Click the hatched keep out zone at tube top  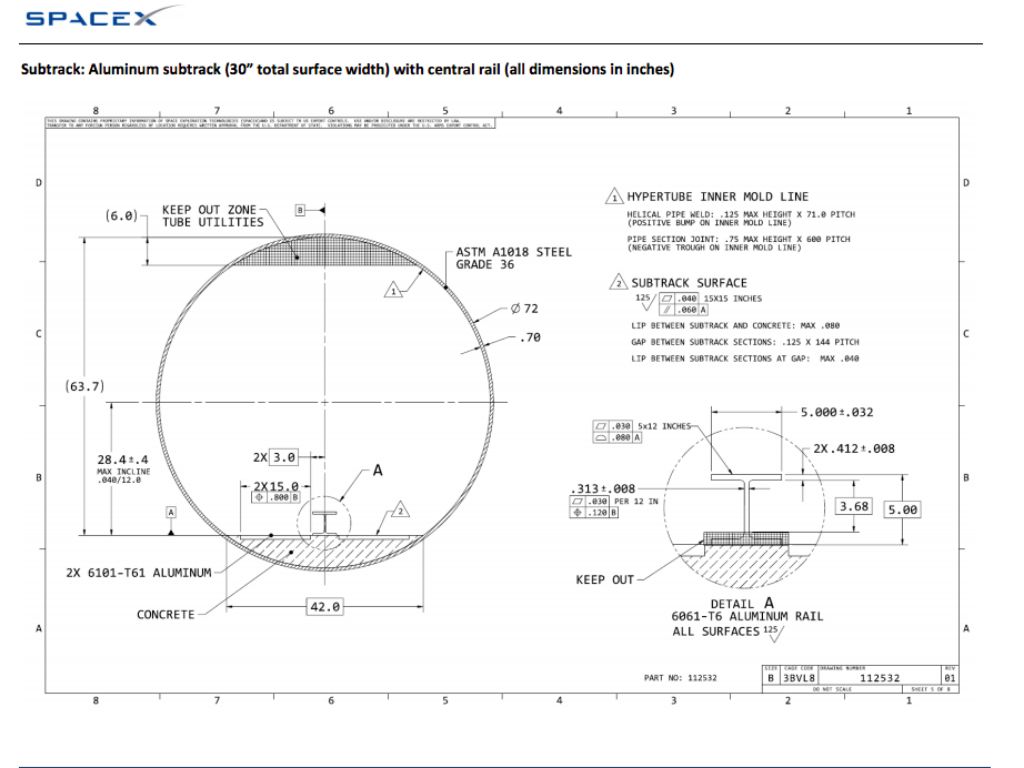pyautogui.click(x=325, y=252)
